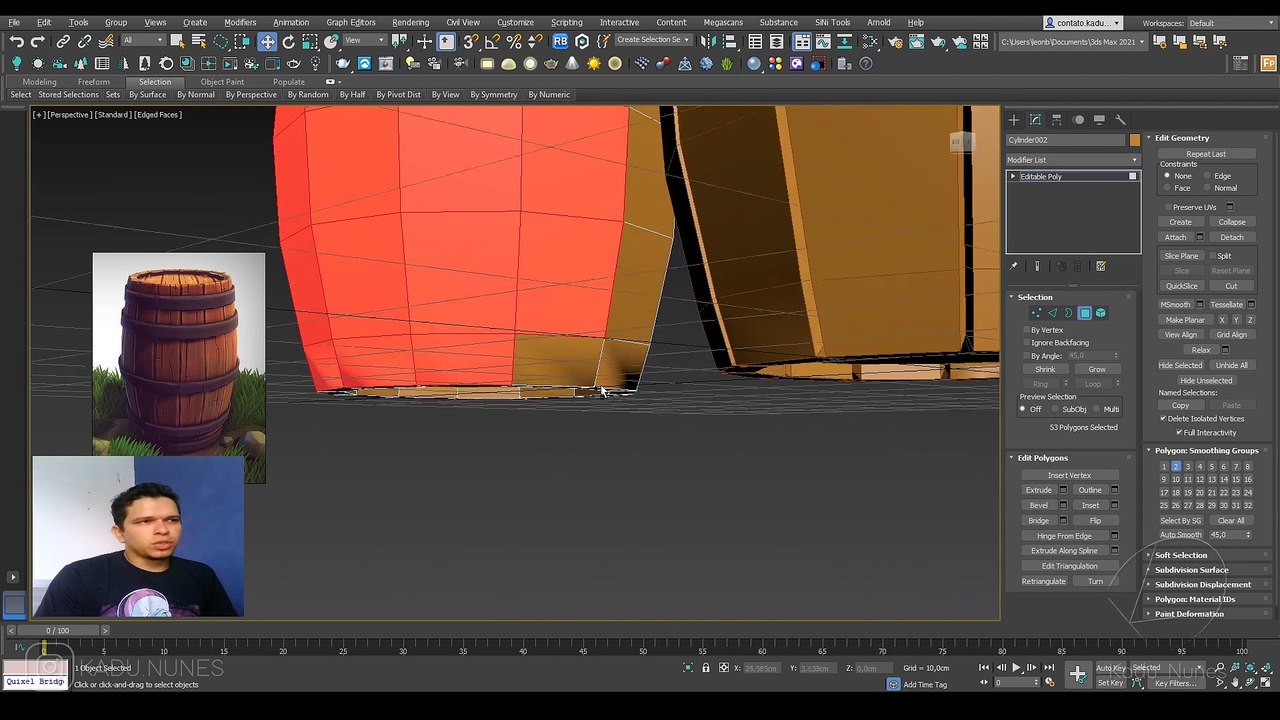1280x720 pixels.
Task: Undo the last action
Action: [x=16, y=41]
